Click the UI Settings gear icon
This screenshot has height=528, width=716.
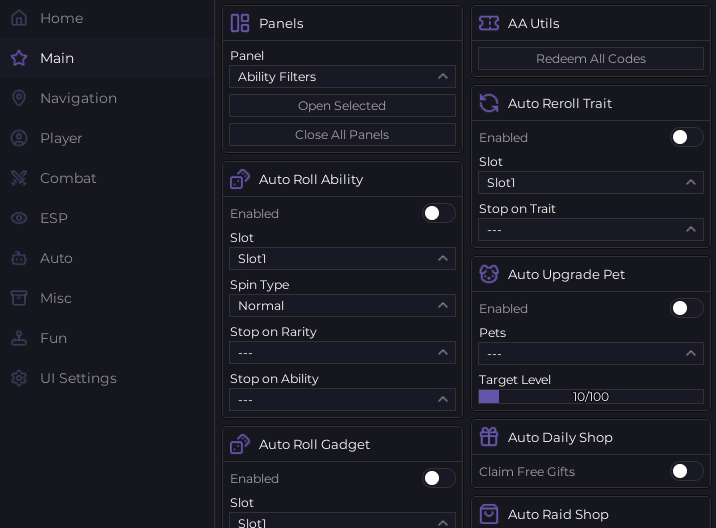click(x=19, y=378)
